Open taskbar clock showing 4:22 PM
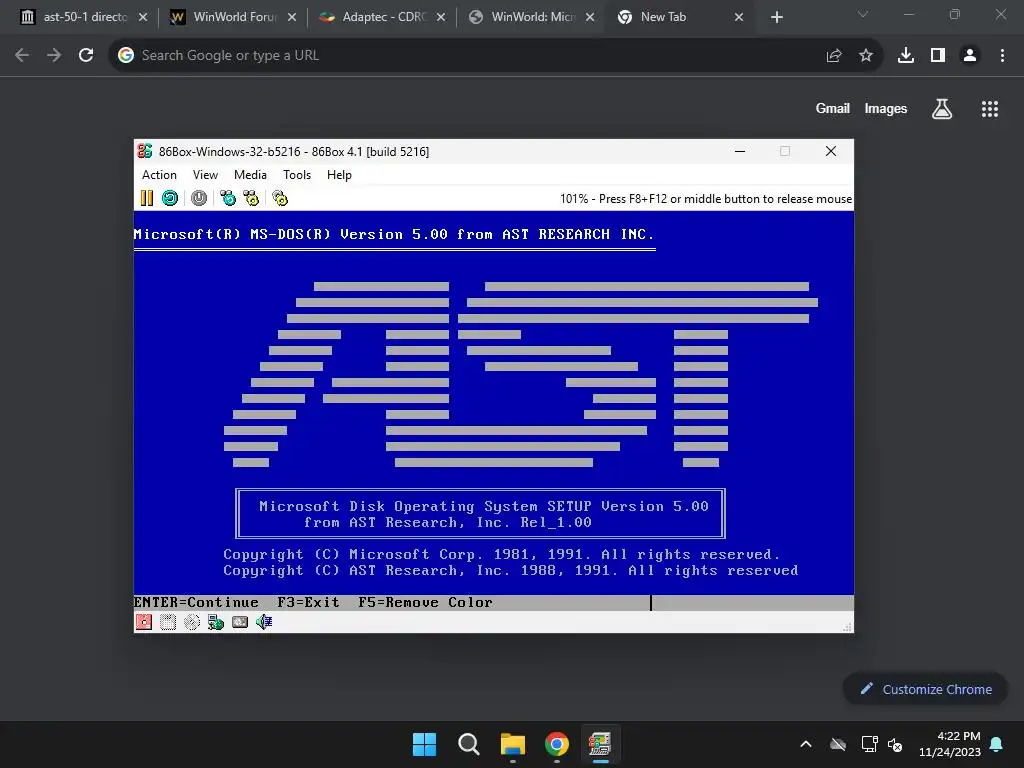 click(950, 744)
